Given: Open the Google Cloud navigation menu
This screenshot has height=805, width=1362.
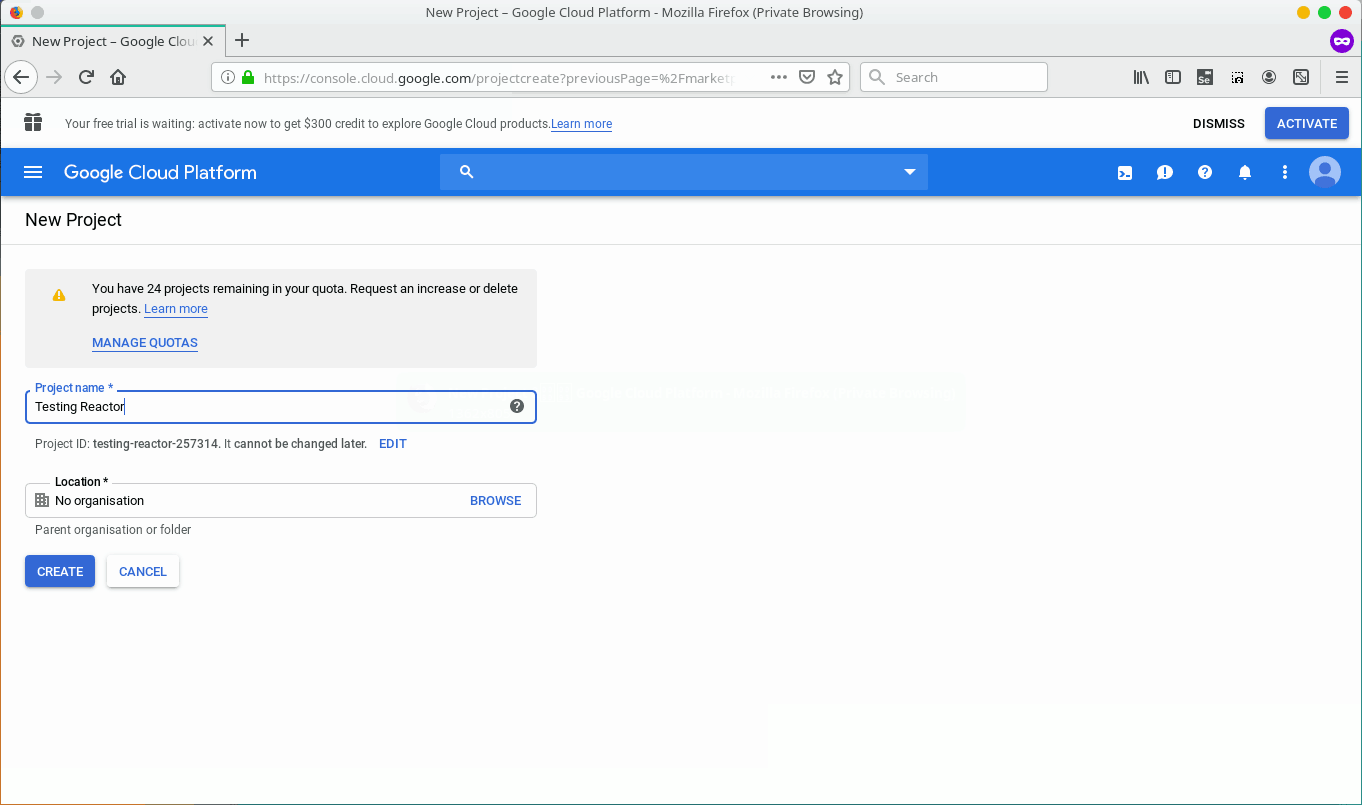Looking at the screenshot, I should click(x=33, y=172).
